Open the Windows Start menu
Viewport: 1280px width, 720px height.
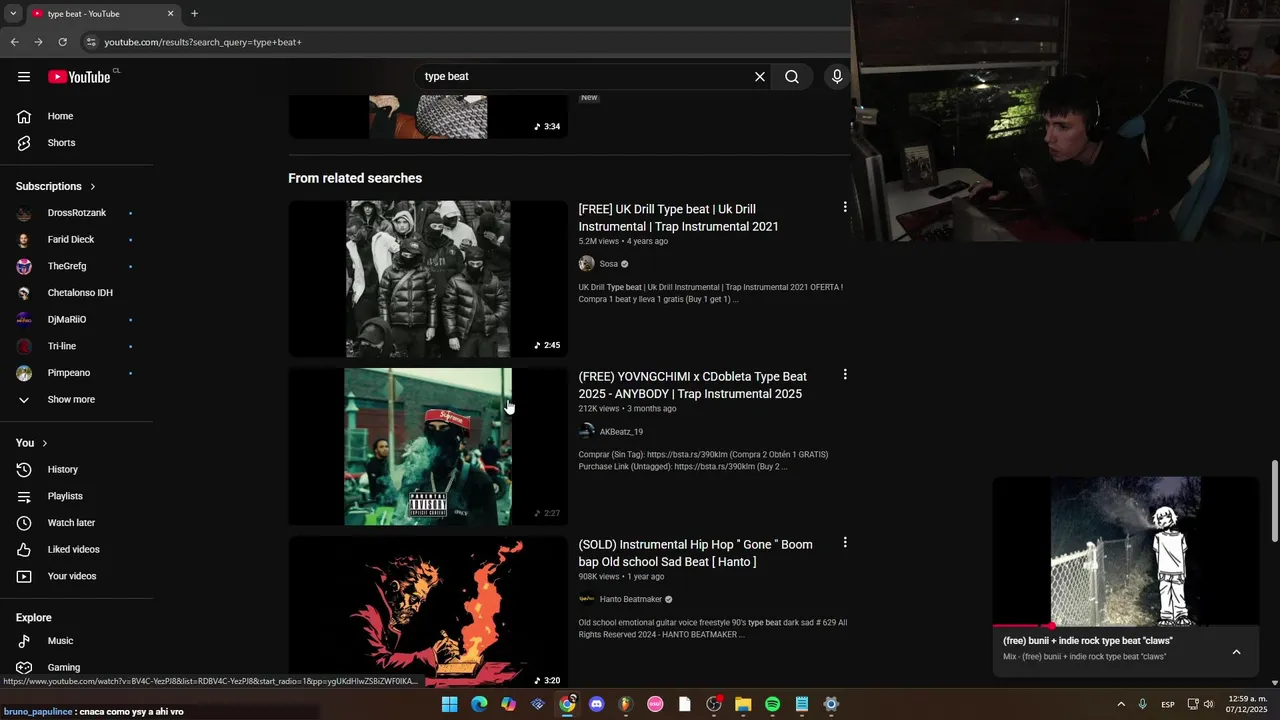click(450, 704)
